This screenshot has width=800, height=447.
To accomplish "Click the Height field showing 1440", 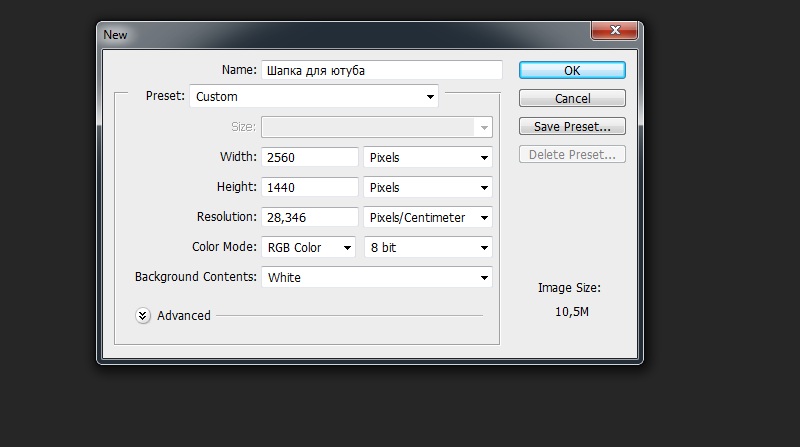I will click(x=310, y=187).
